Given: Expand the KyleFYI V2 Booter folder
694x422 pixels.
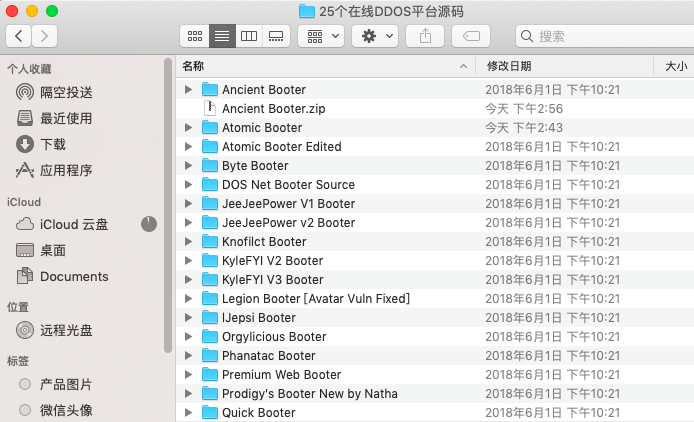Looking at the screenshot, I should (x=189, y=261).
